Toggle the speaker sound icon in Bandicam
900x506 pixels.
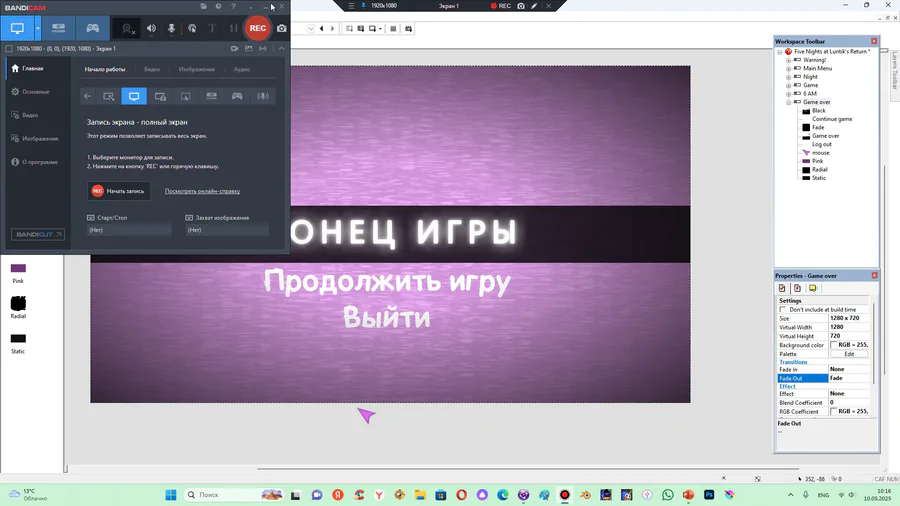(152, 28)
